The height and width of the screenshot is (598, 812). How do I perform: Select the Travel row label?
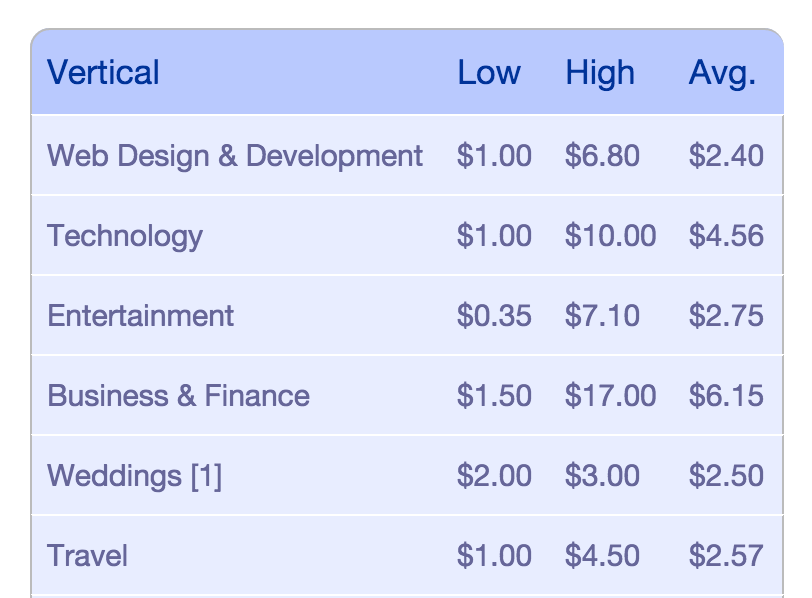(87, 556)
